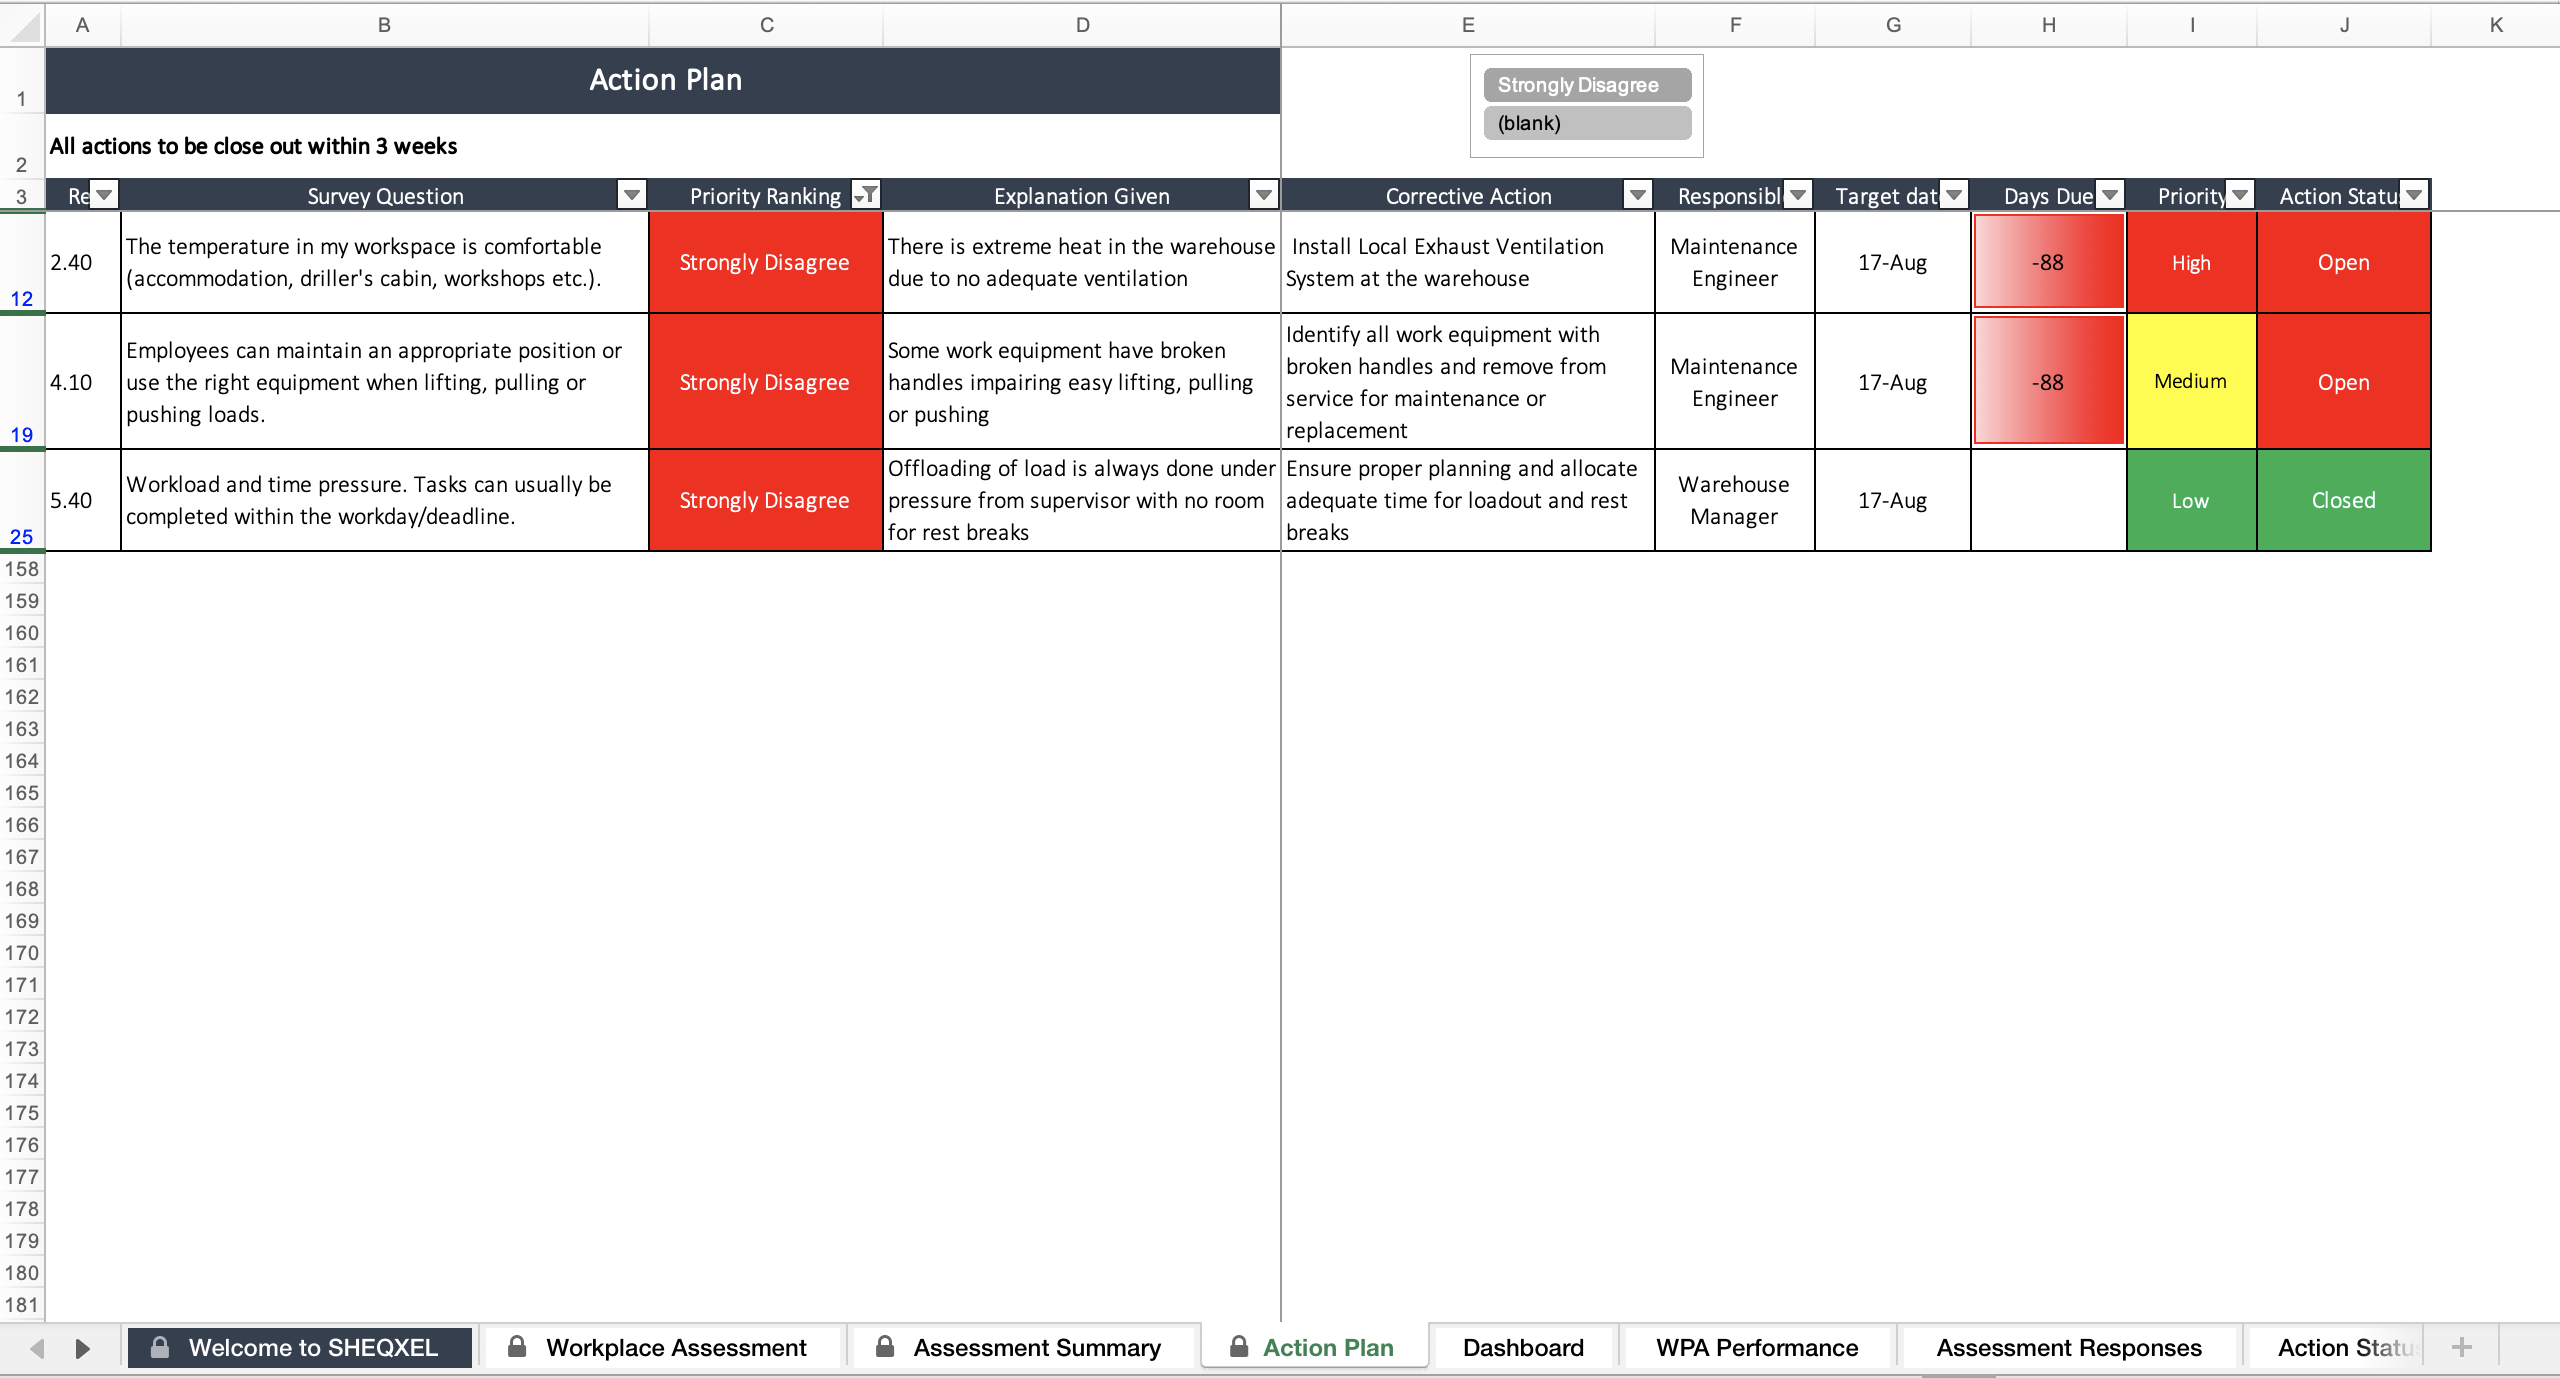Select the green Low priority cell

[x=2191, y=501]
